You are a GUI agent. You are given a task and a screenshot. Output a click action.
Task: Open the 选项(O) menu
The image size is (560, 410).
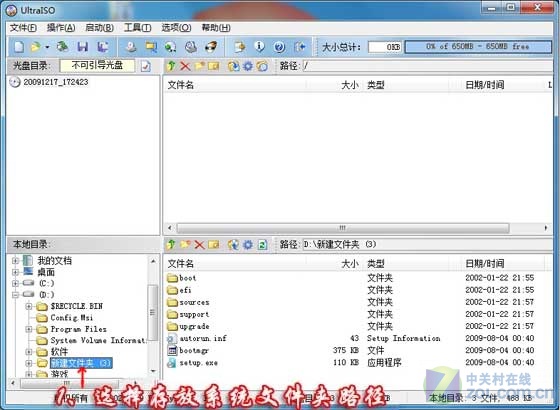click(176, 28)
